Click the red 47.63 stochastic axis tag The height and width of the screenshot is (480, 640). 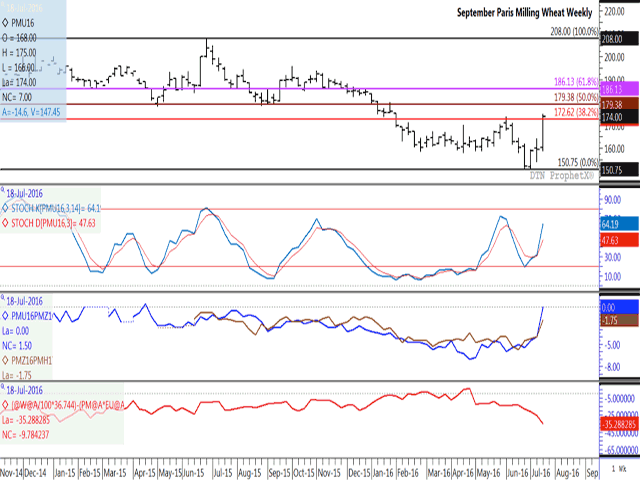click(620, 240)
